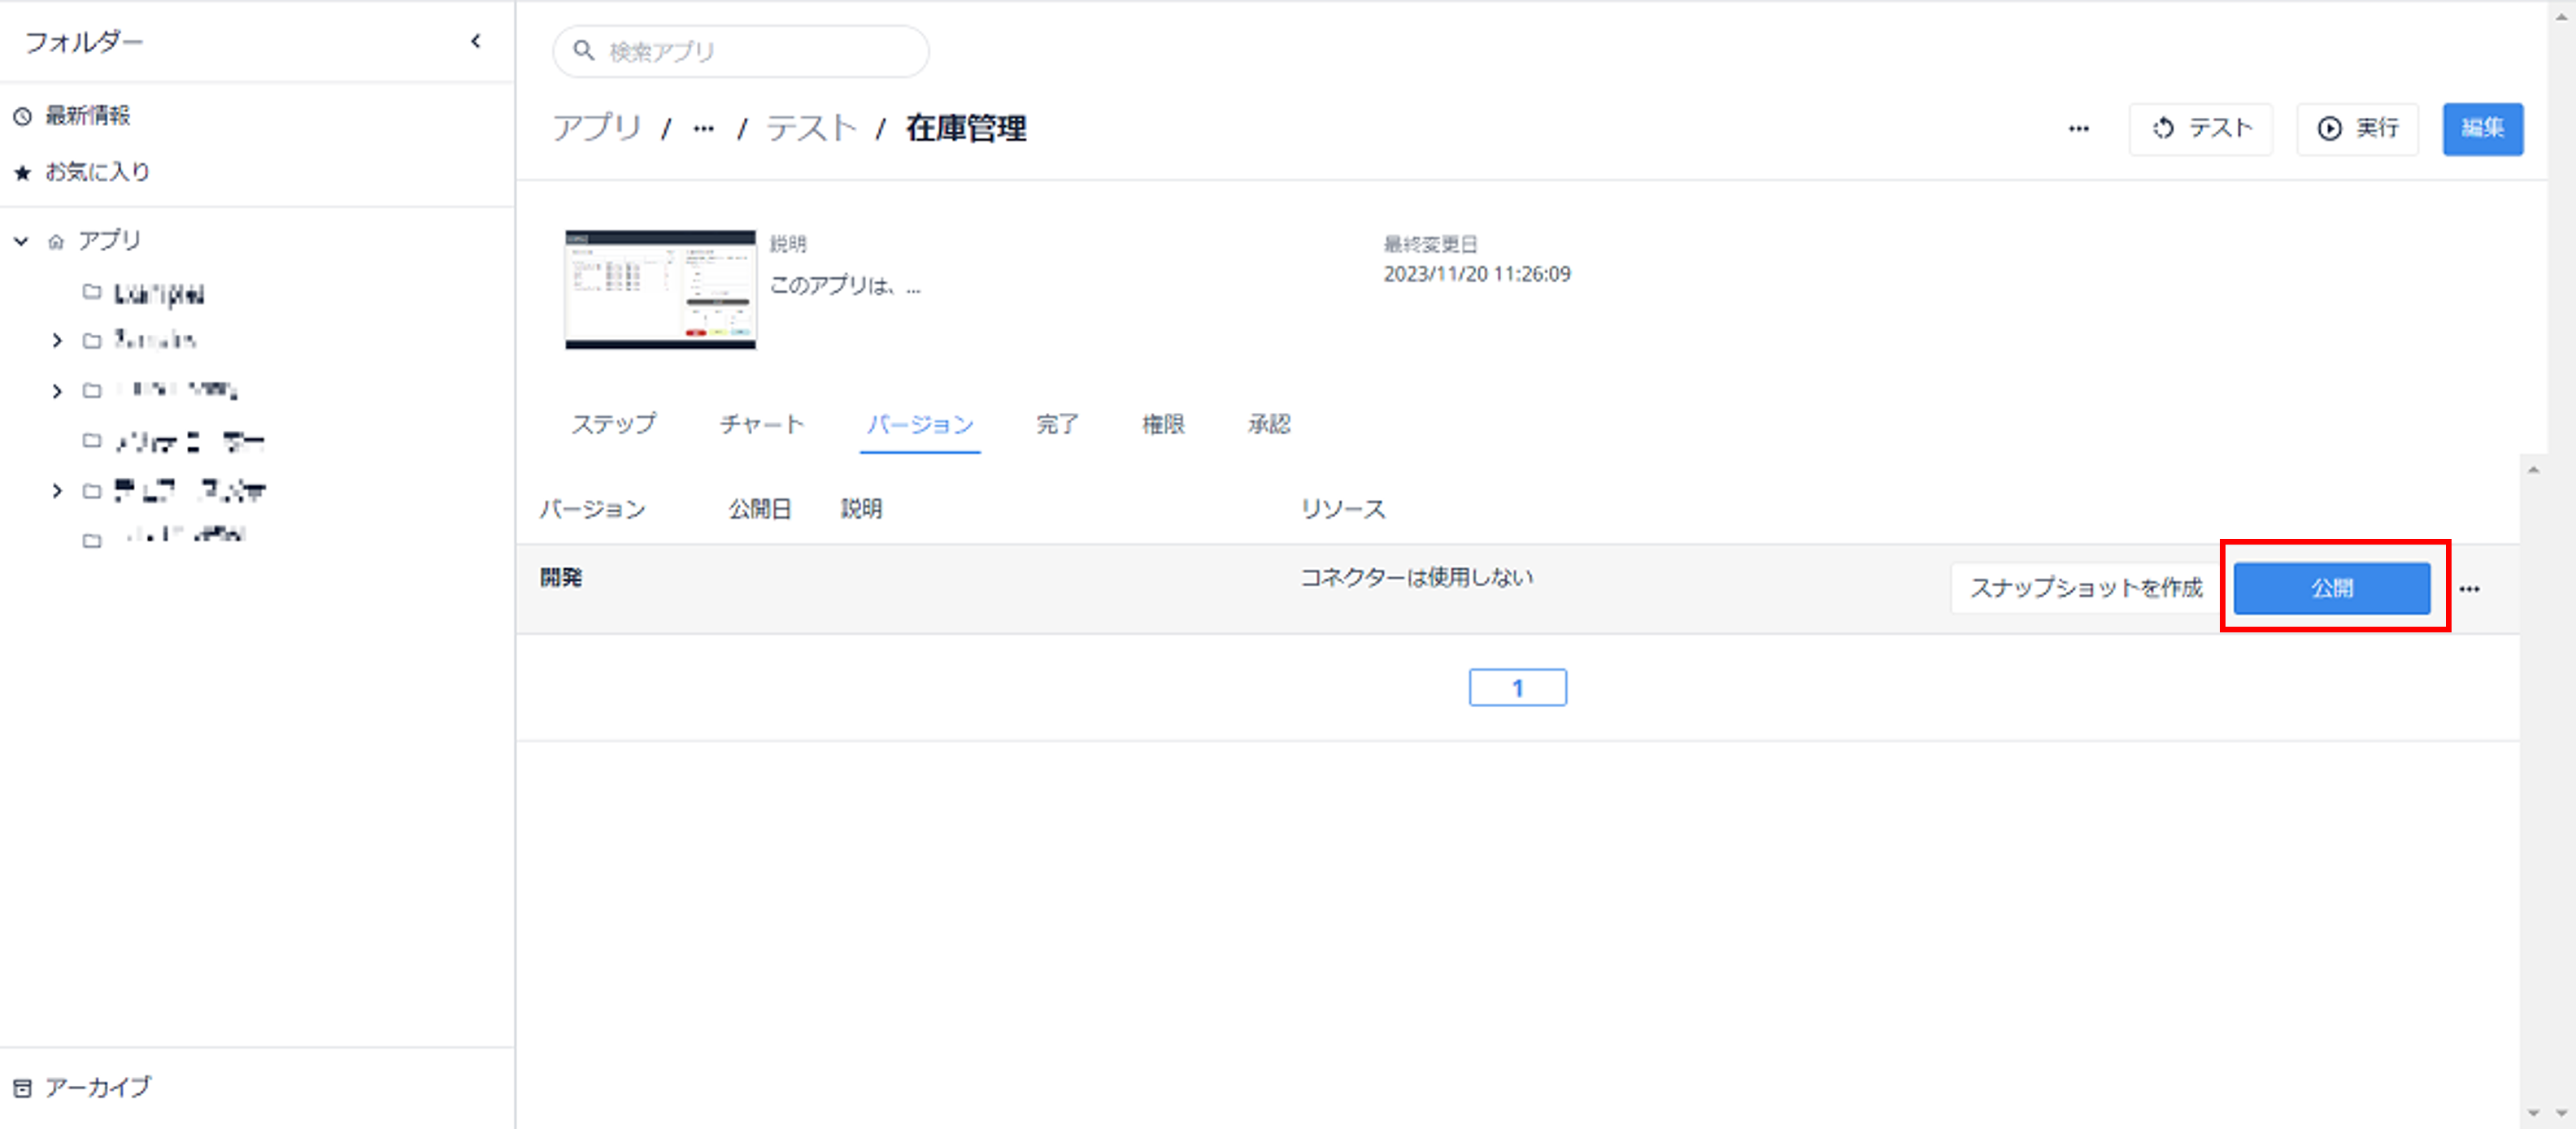Open the app preview thumbnail

[x=660, y=290]
